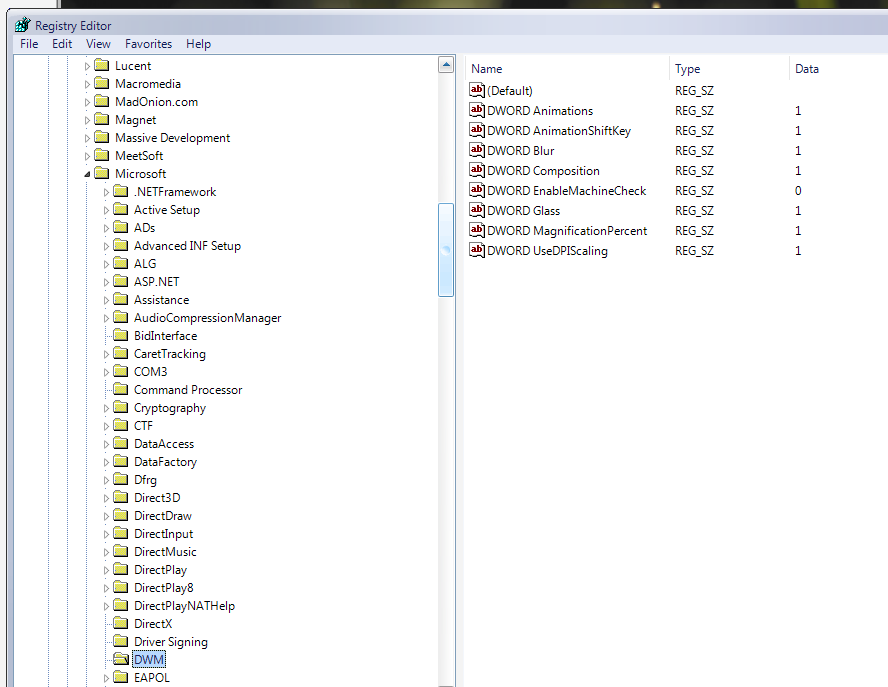This screenshot has height=687, width=888.
Task: Expand the Lucent key
Action: click(87, 66)
